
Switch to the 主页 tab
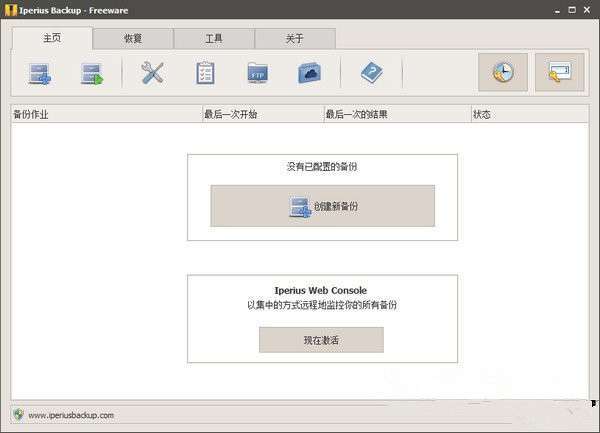tap(52, 38)
